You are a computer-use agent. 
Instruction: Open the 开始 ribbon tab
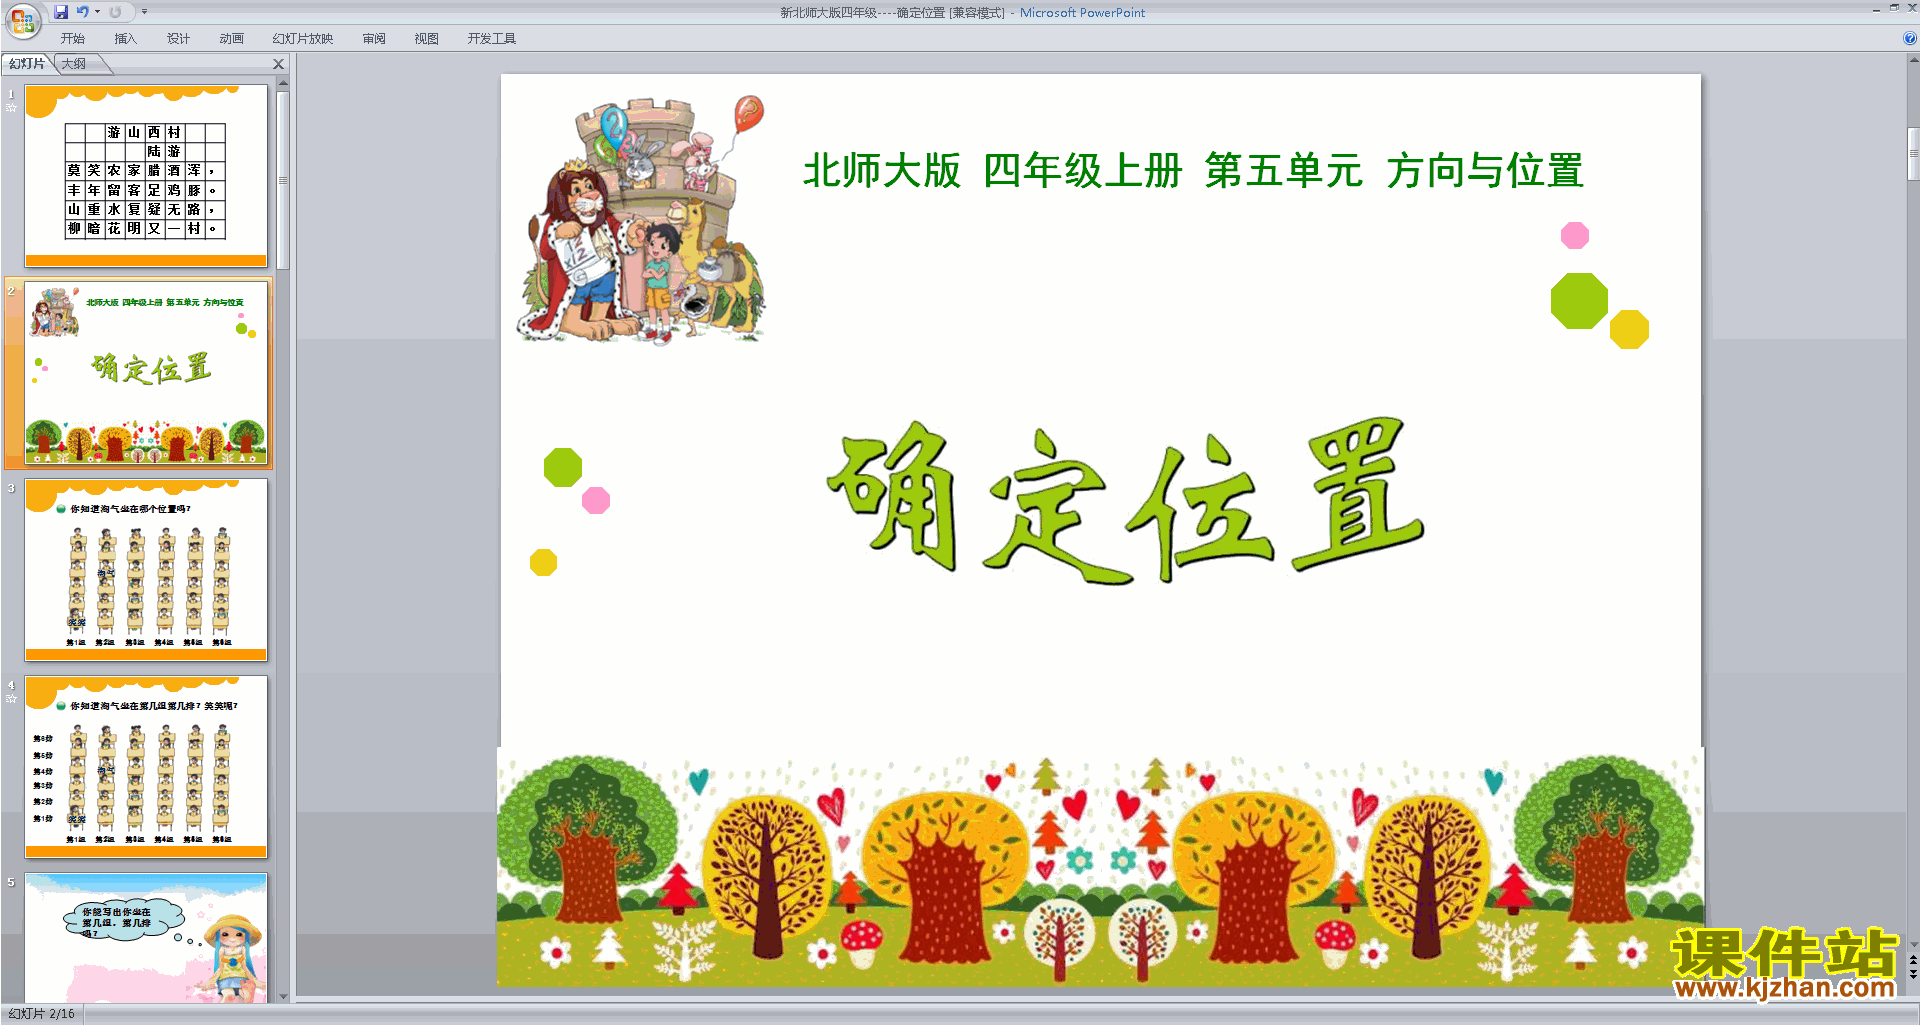coord(73,39)
